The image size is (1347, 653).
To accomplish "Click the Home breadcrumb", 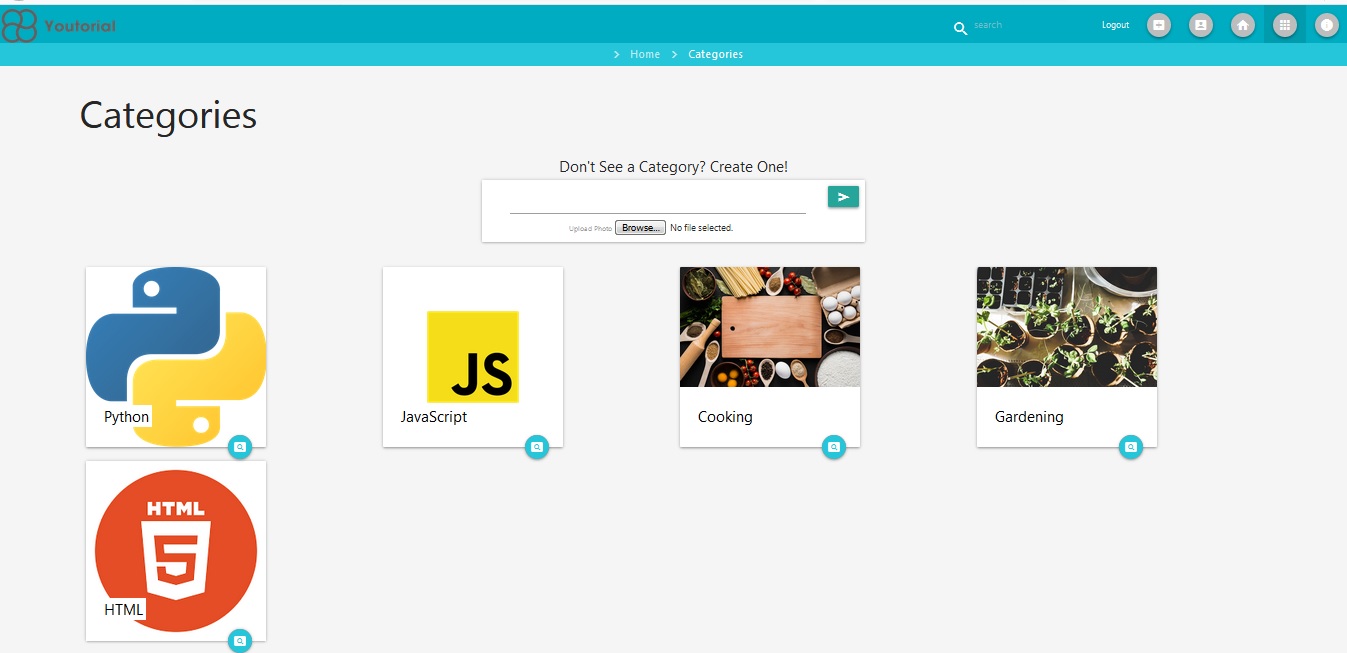I will [x=645, y=54].
